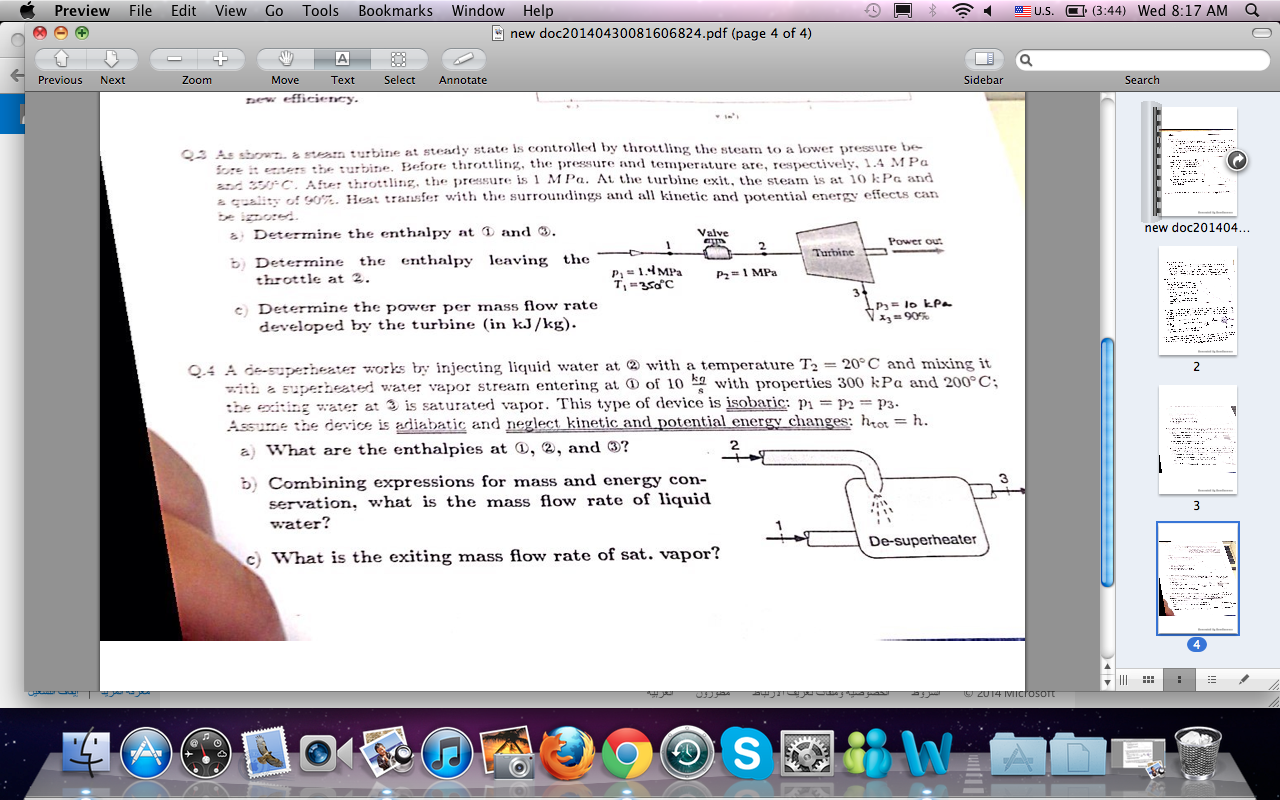This screenshot has width=1280, height=800.
Task: Switch sidebar to contact sheet grid view
Action: pyautogui.click(x=1148, y=679)
